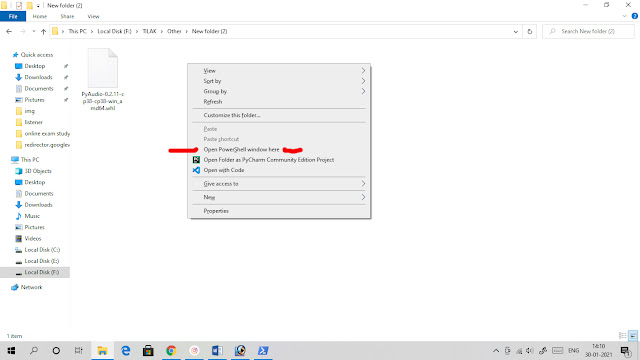The height and width of the screenshot is (360, 640).
Task: Open Network in navigation pane
Action: coord(31,287)
